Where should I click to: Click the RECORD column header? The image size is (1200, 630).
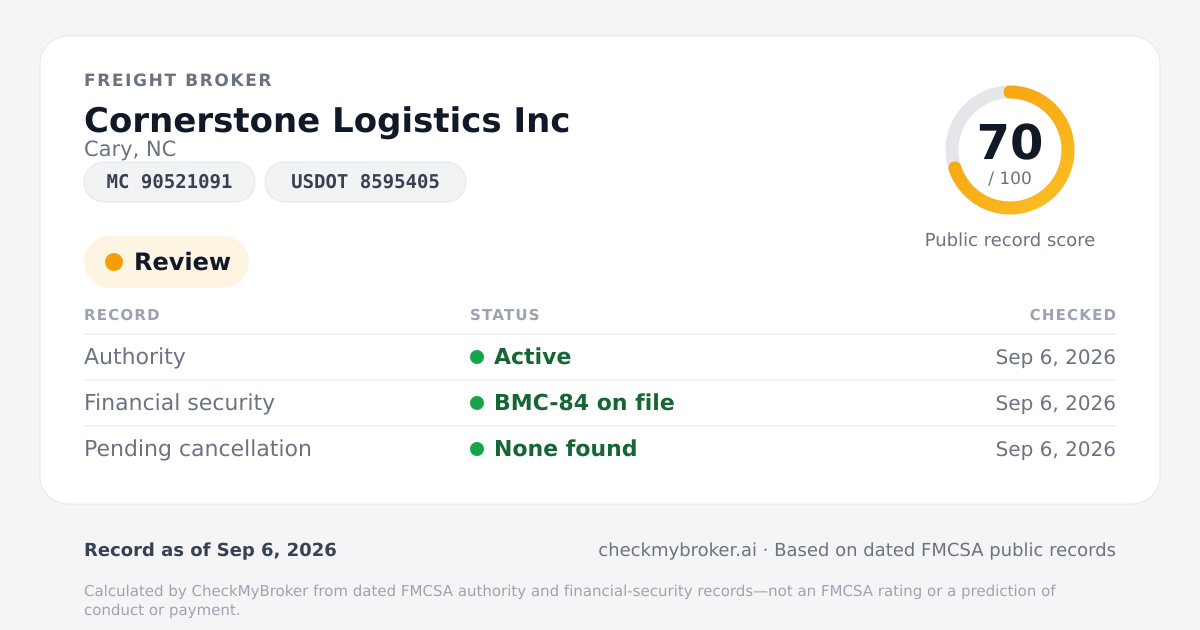[122, 315]
